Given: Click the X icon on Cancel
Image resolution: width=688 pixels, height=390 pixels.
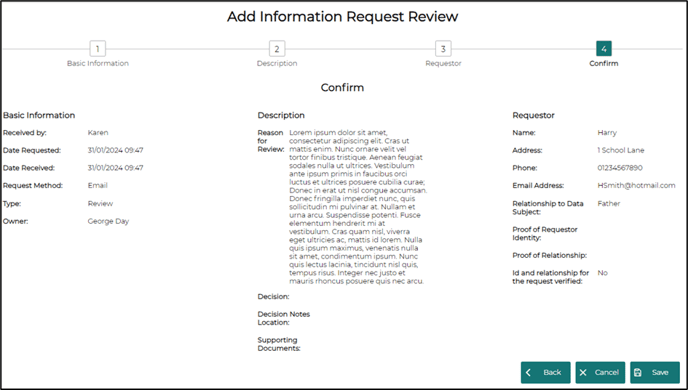Looking at the screenshot, I should [583, 372].
